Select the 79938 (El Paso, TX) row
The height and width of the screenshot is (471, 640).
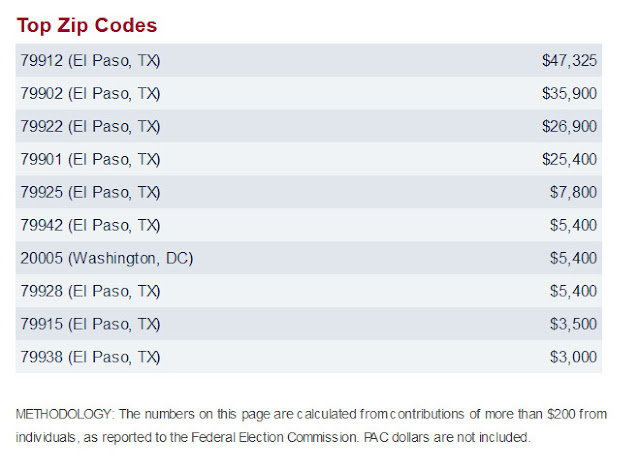309,357
